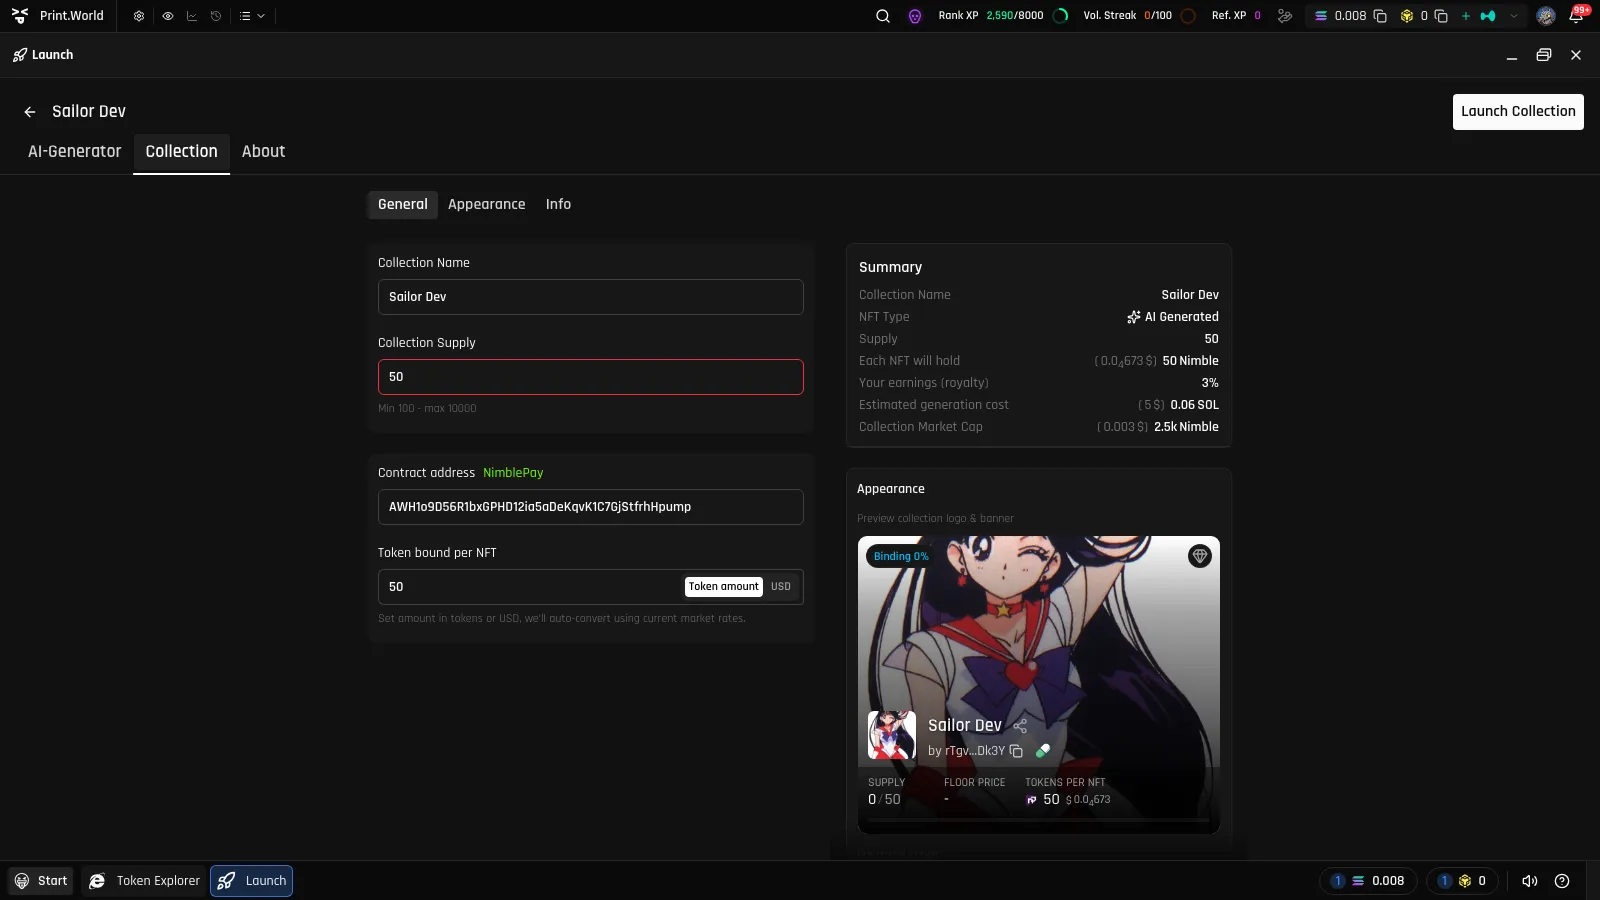Click the '3%' royalty value in Summary
This screenshot has height=900, width=1600.
click(x=1210, y=383)
